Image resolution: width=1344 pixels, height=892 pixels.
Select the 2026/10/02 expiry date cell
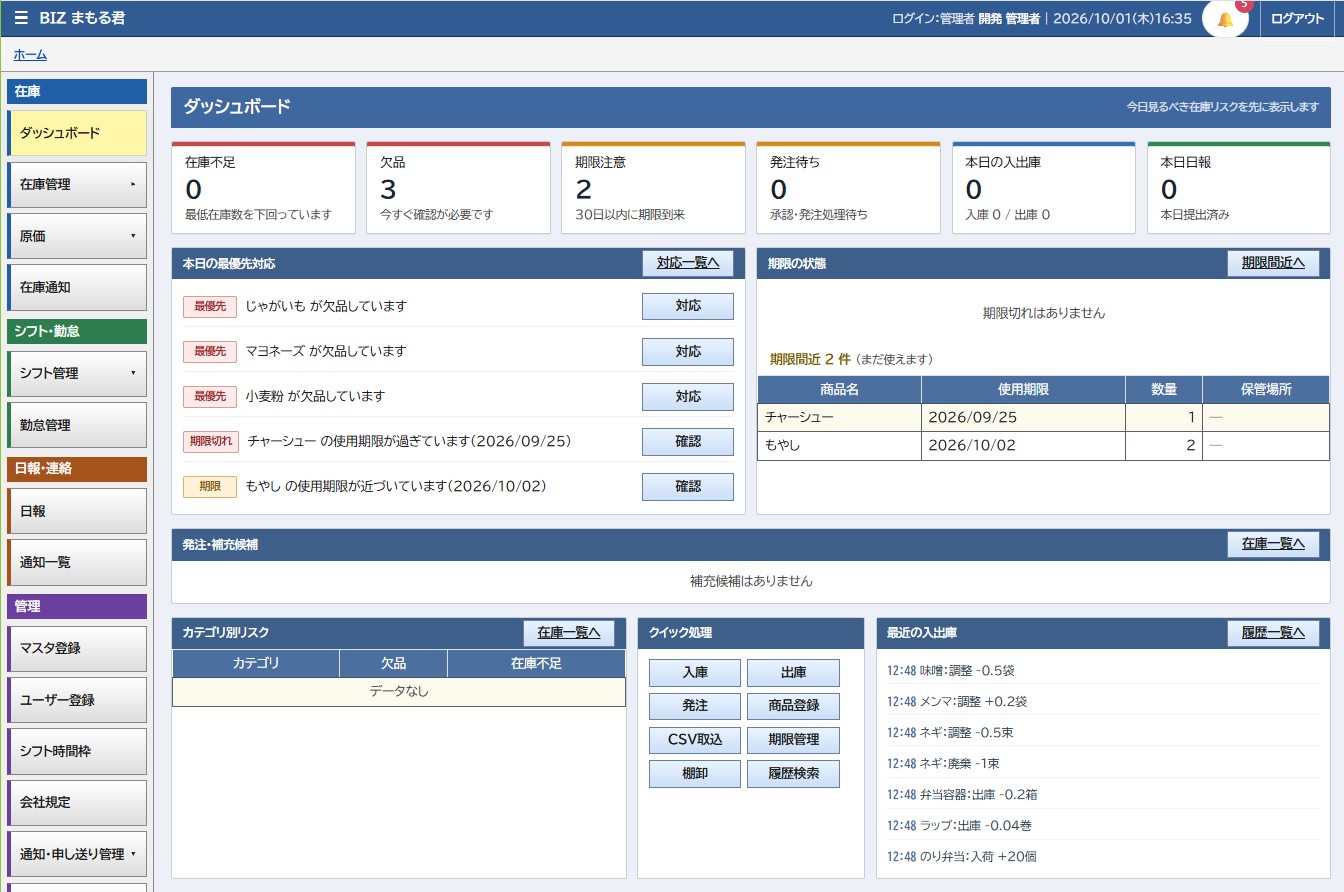coord(1023,446)
